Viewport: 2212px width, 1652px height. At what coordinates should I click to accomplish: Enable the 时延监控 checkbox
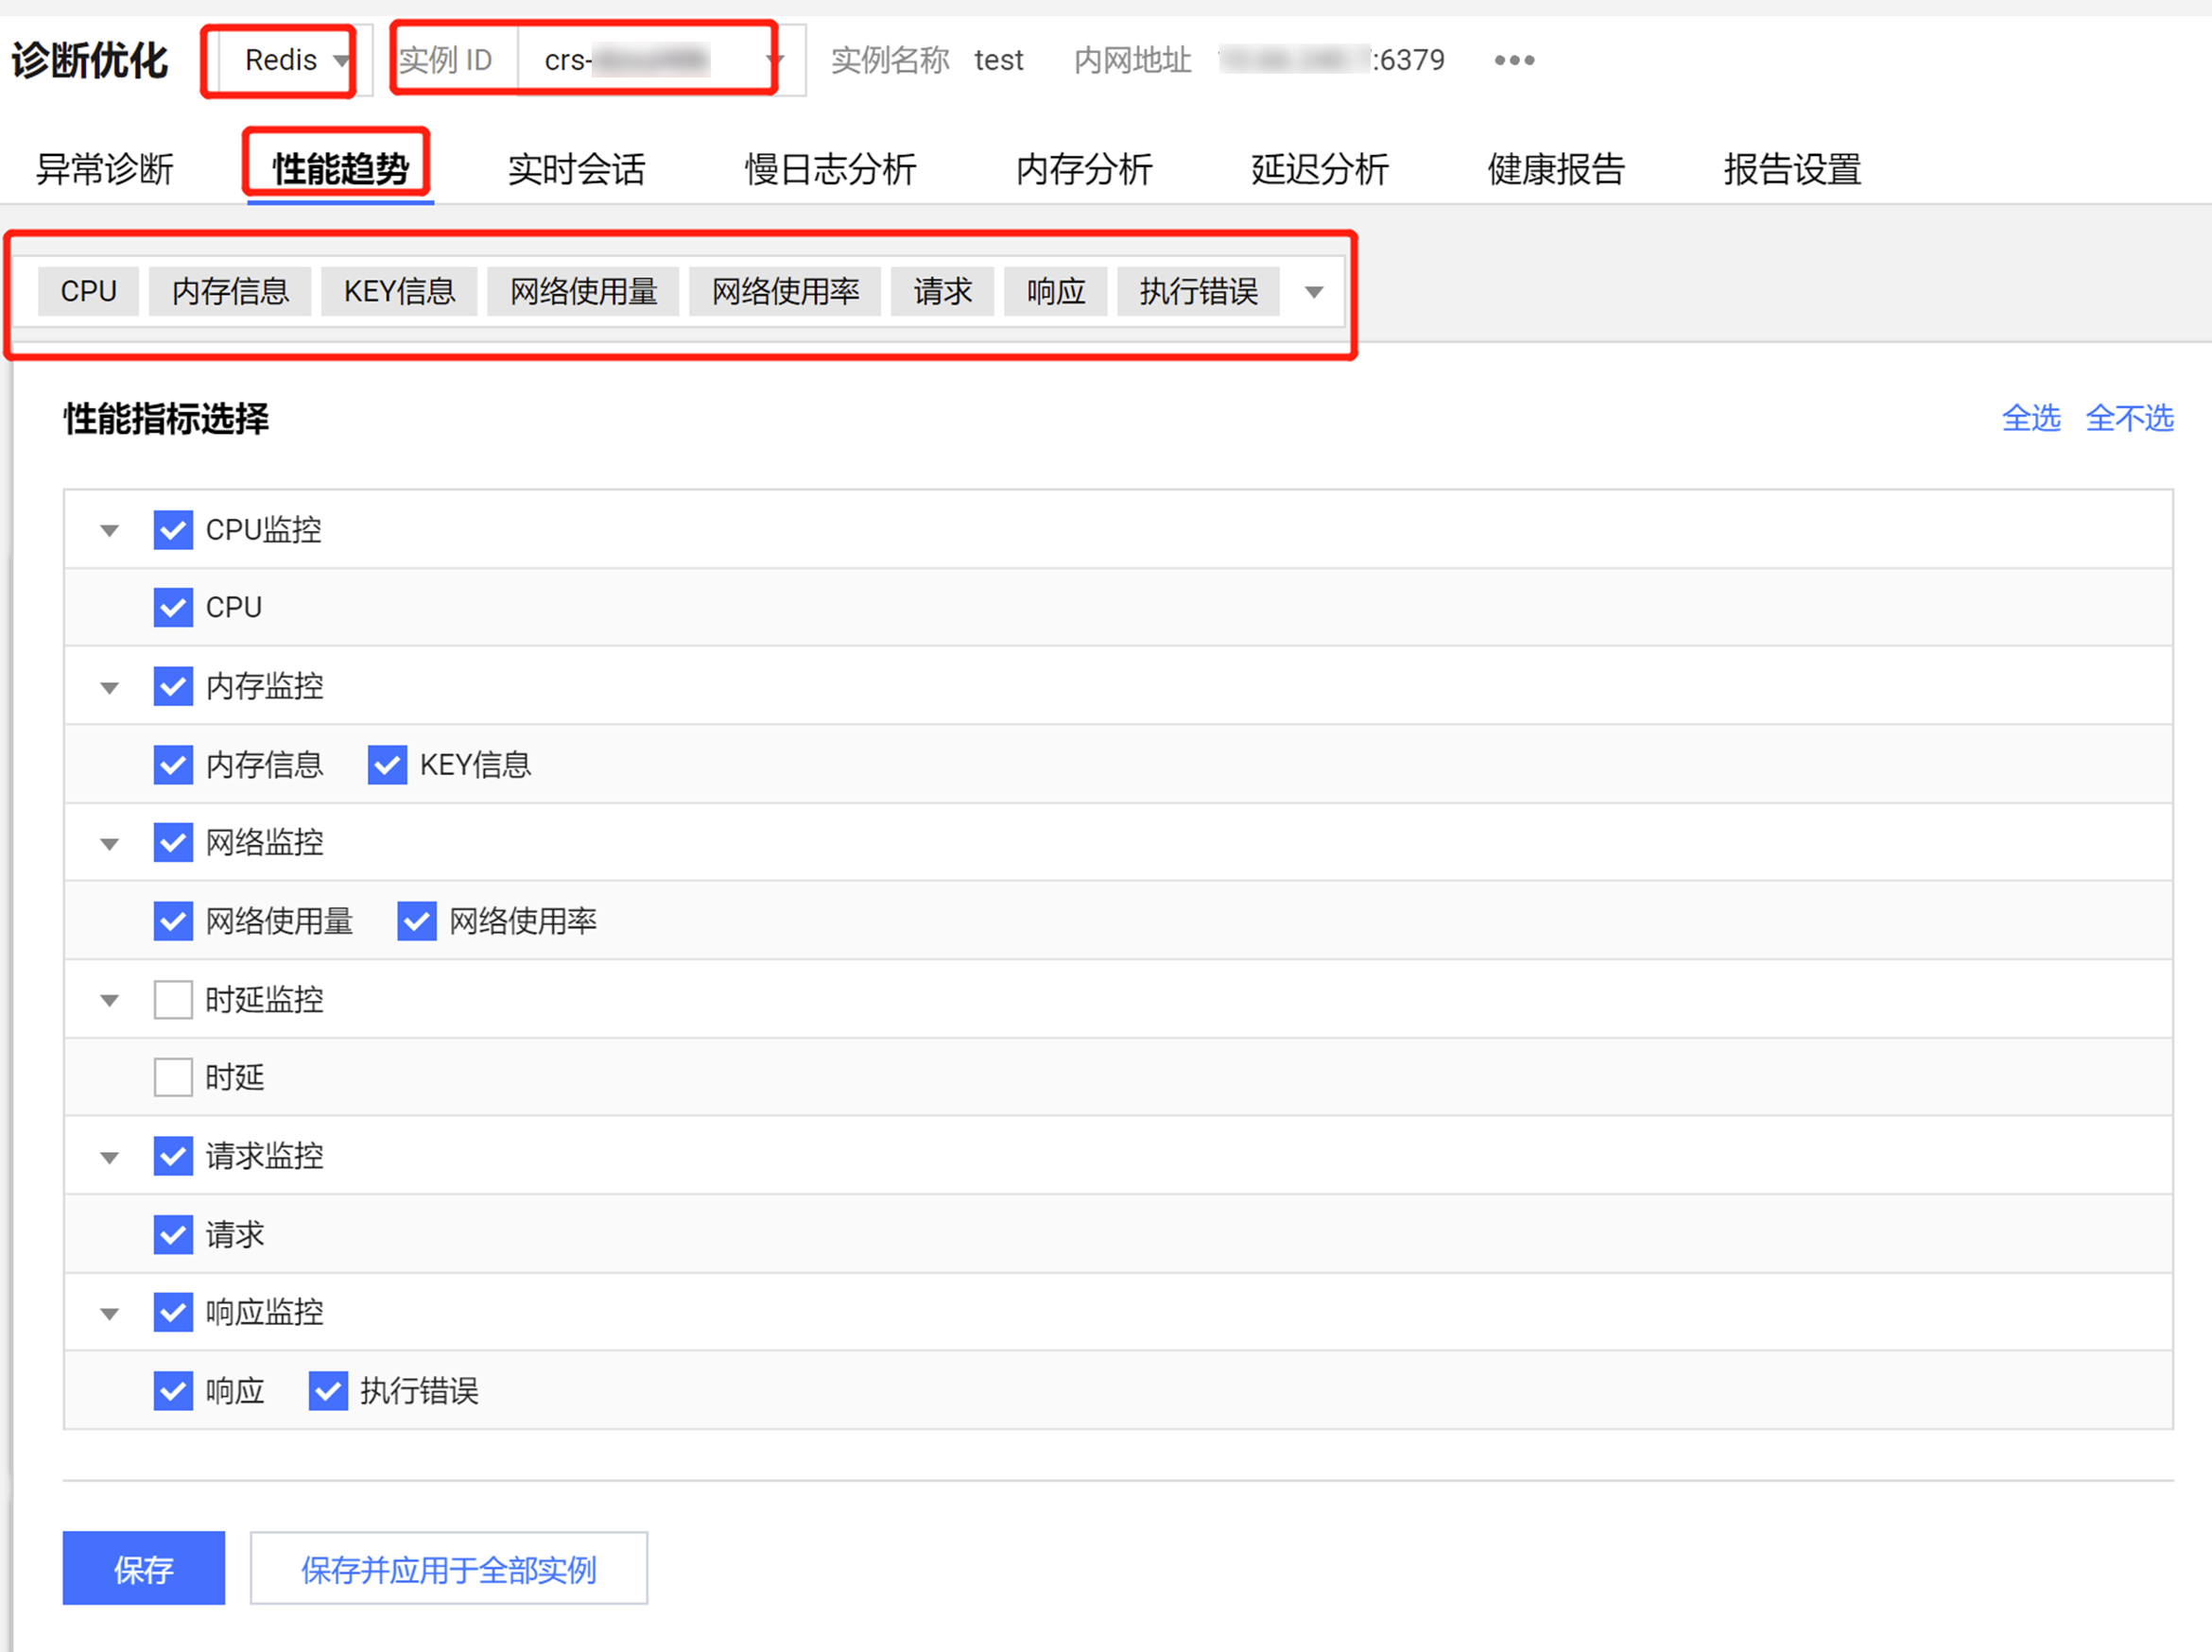[x=173, y=1000]
